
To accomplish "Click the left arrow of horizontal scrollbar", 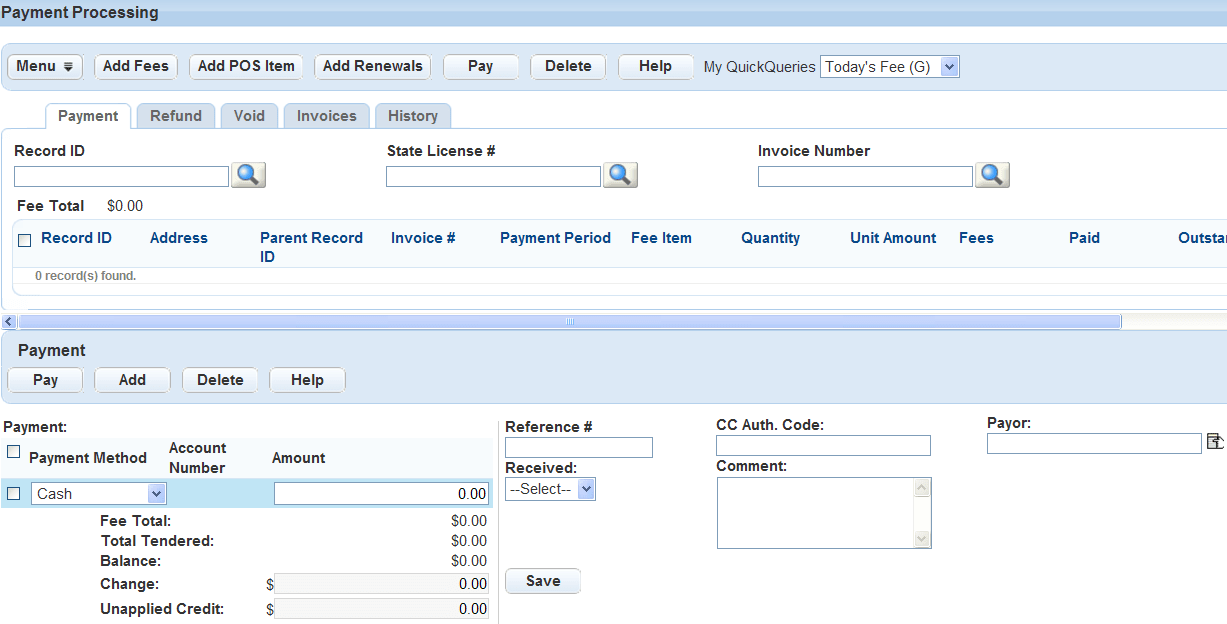I will point(9,322).
